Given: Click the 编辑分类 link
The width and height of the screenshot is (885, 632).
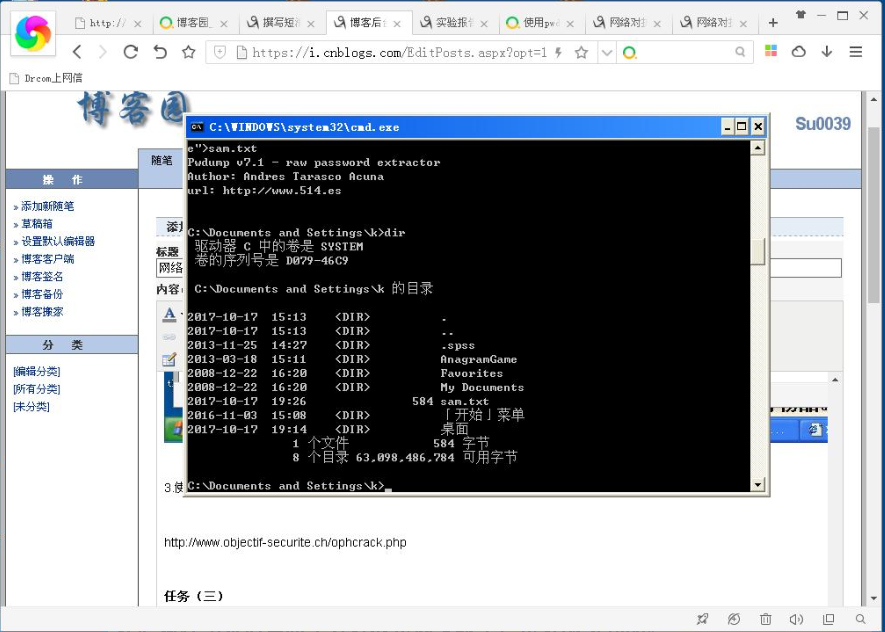Looking at the screenshot, I should [37, 371].
